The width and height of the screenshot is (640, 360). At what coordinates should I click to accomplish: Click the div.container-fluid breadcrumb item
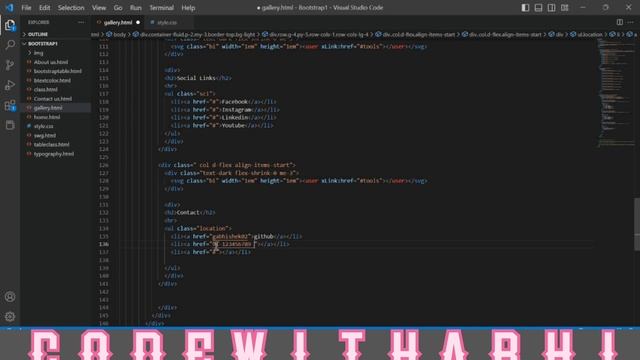(x=197, y=35)
